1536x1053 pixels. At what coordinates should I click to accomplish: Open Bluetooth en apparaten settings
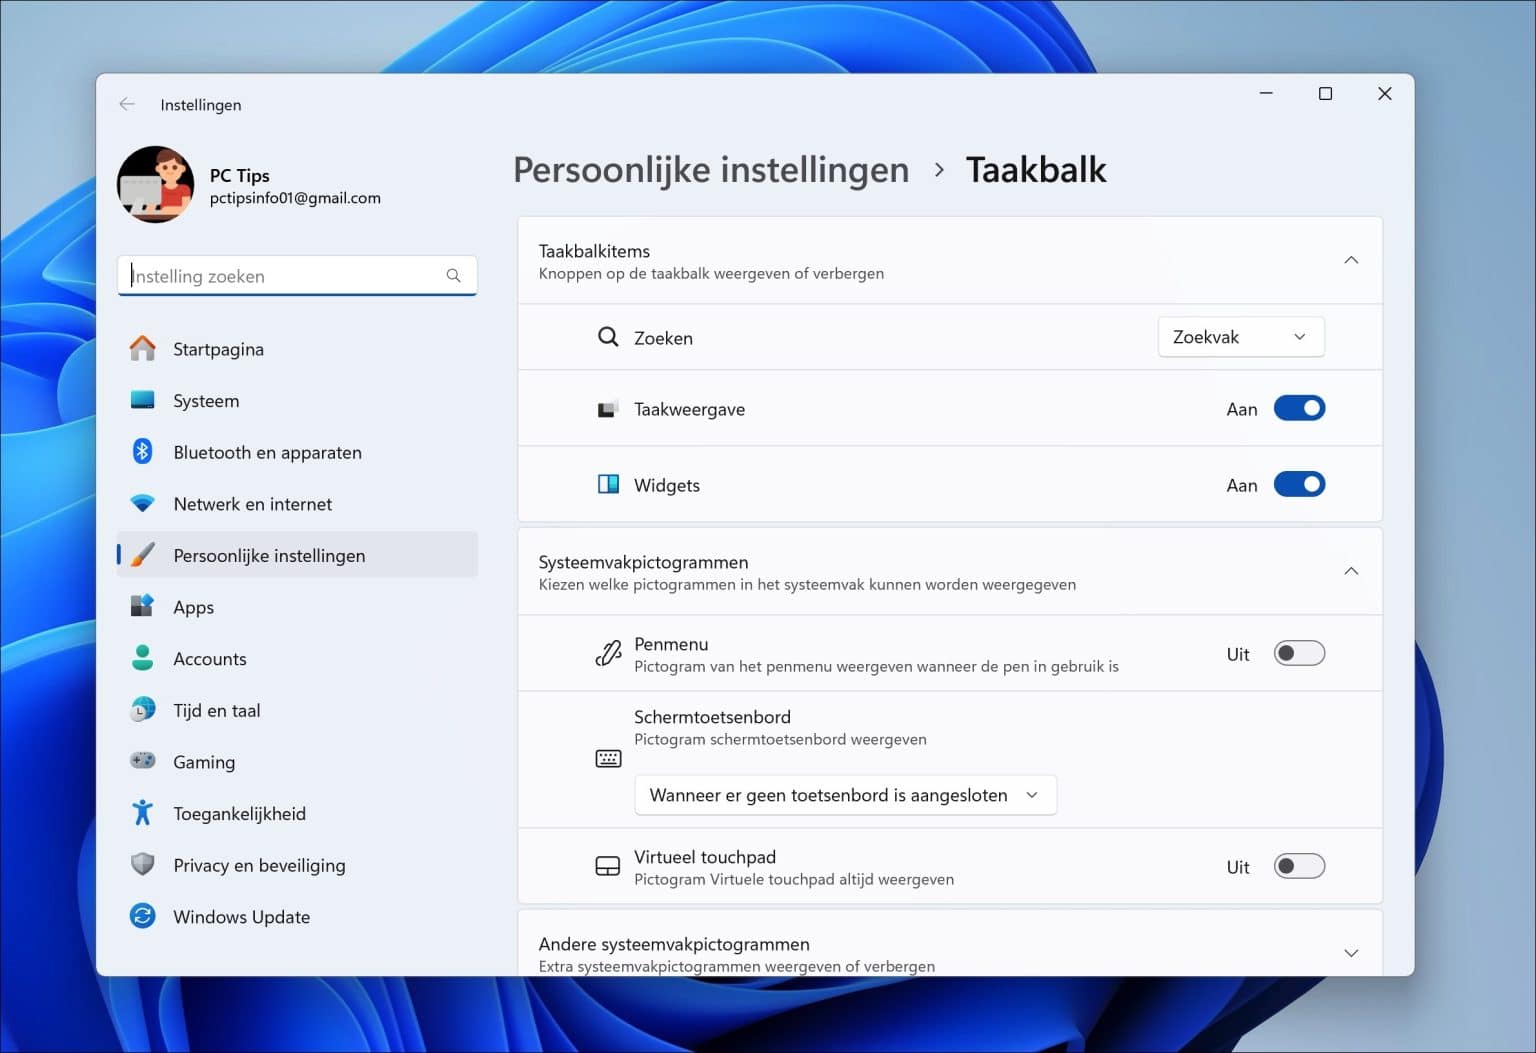pyautogui.click(x=267, y=452)
